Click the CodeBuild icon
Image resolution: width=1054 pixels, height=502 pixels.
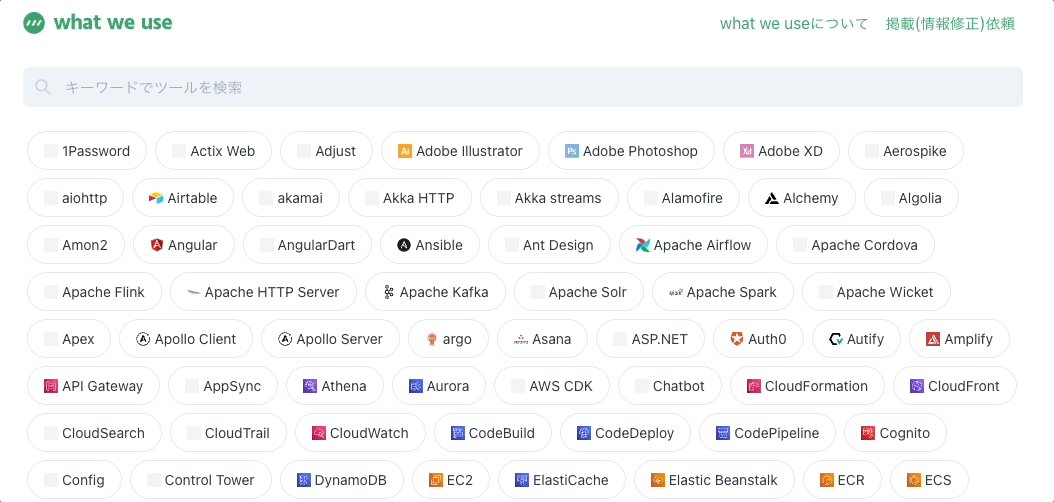pyautogui.click(x=458, y=433)
